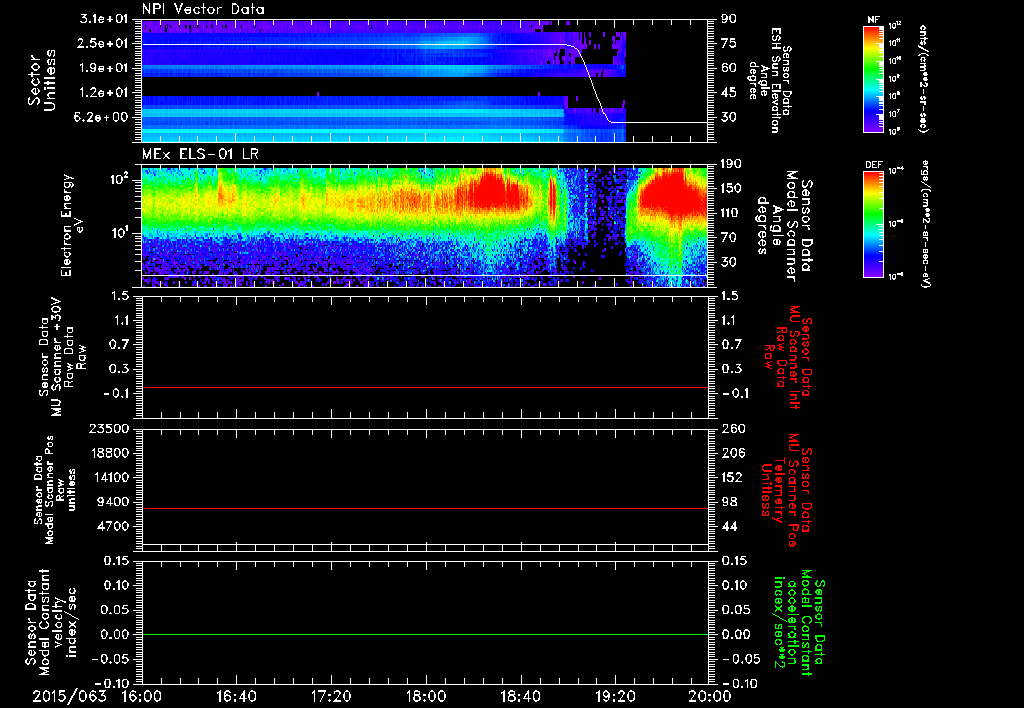The height and width of the screenshot is (708, 1024).
Task: Click the 18800 scanner position tick
Action: click(110, 453)
